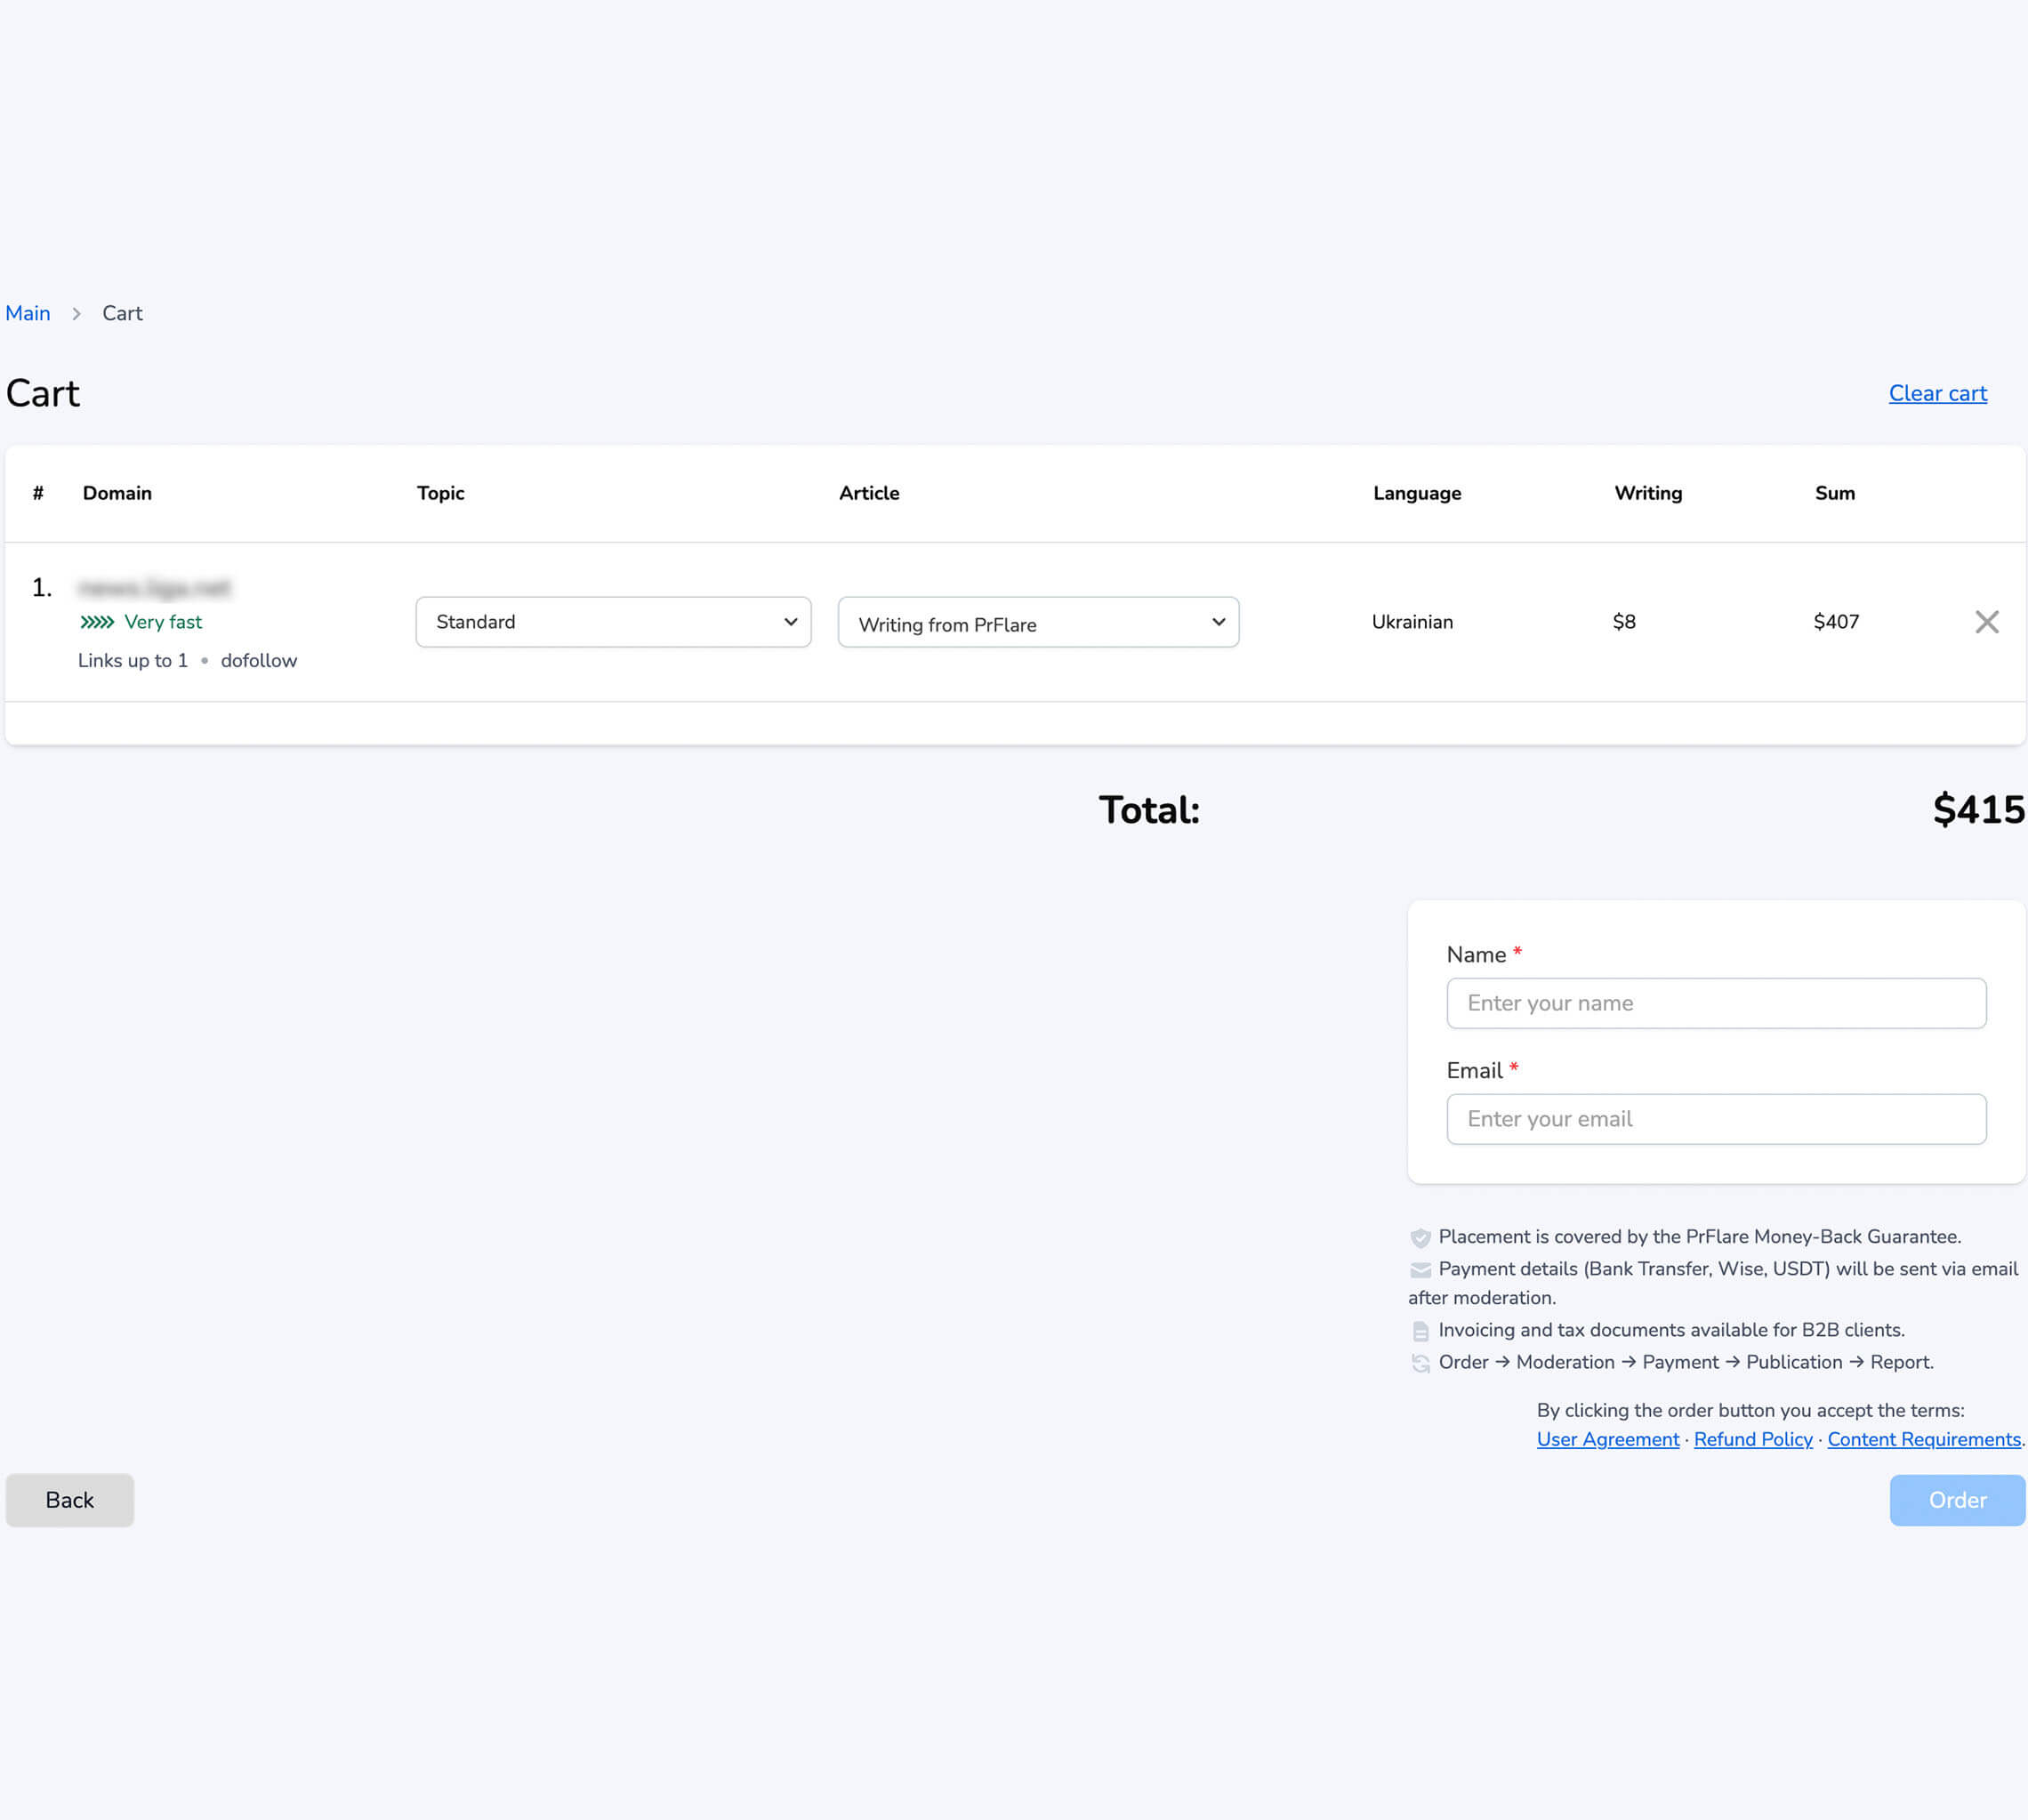Click the Article dropdown arrow chevron
Image resolution: width=2028 pixels, height=1820 pixels.
tap(1218, 622)
